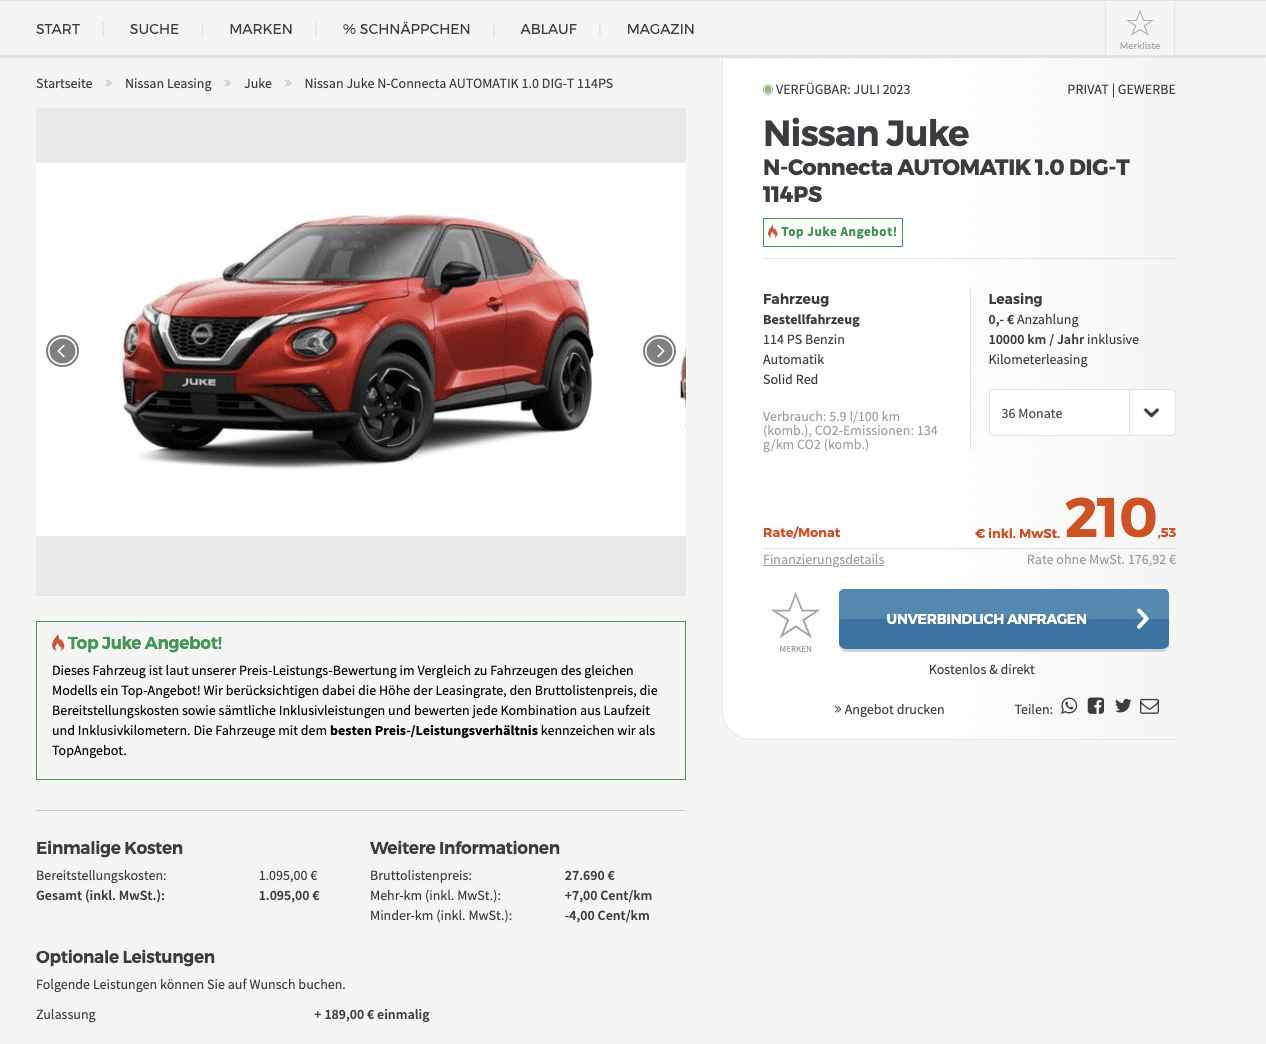This screenshot has width=1266, height=1044.
Task: Click the VERFÜGBAR: JULI 2023 availability label
Action: [836, 89]
